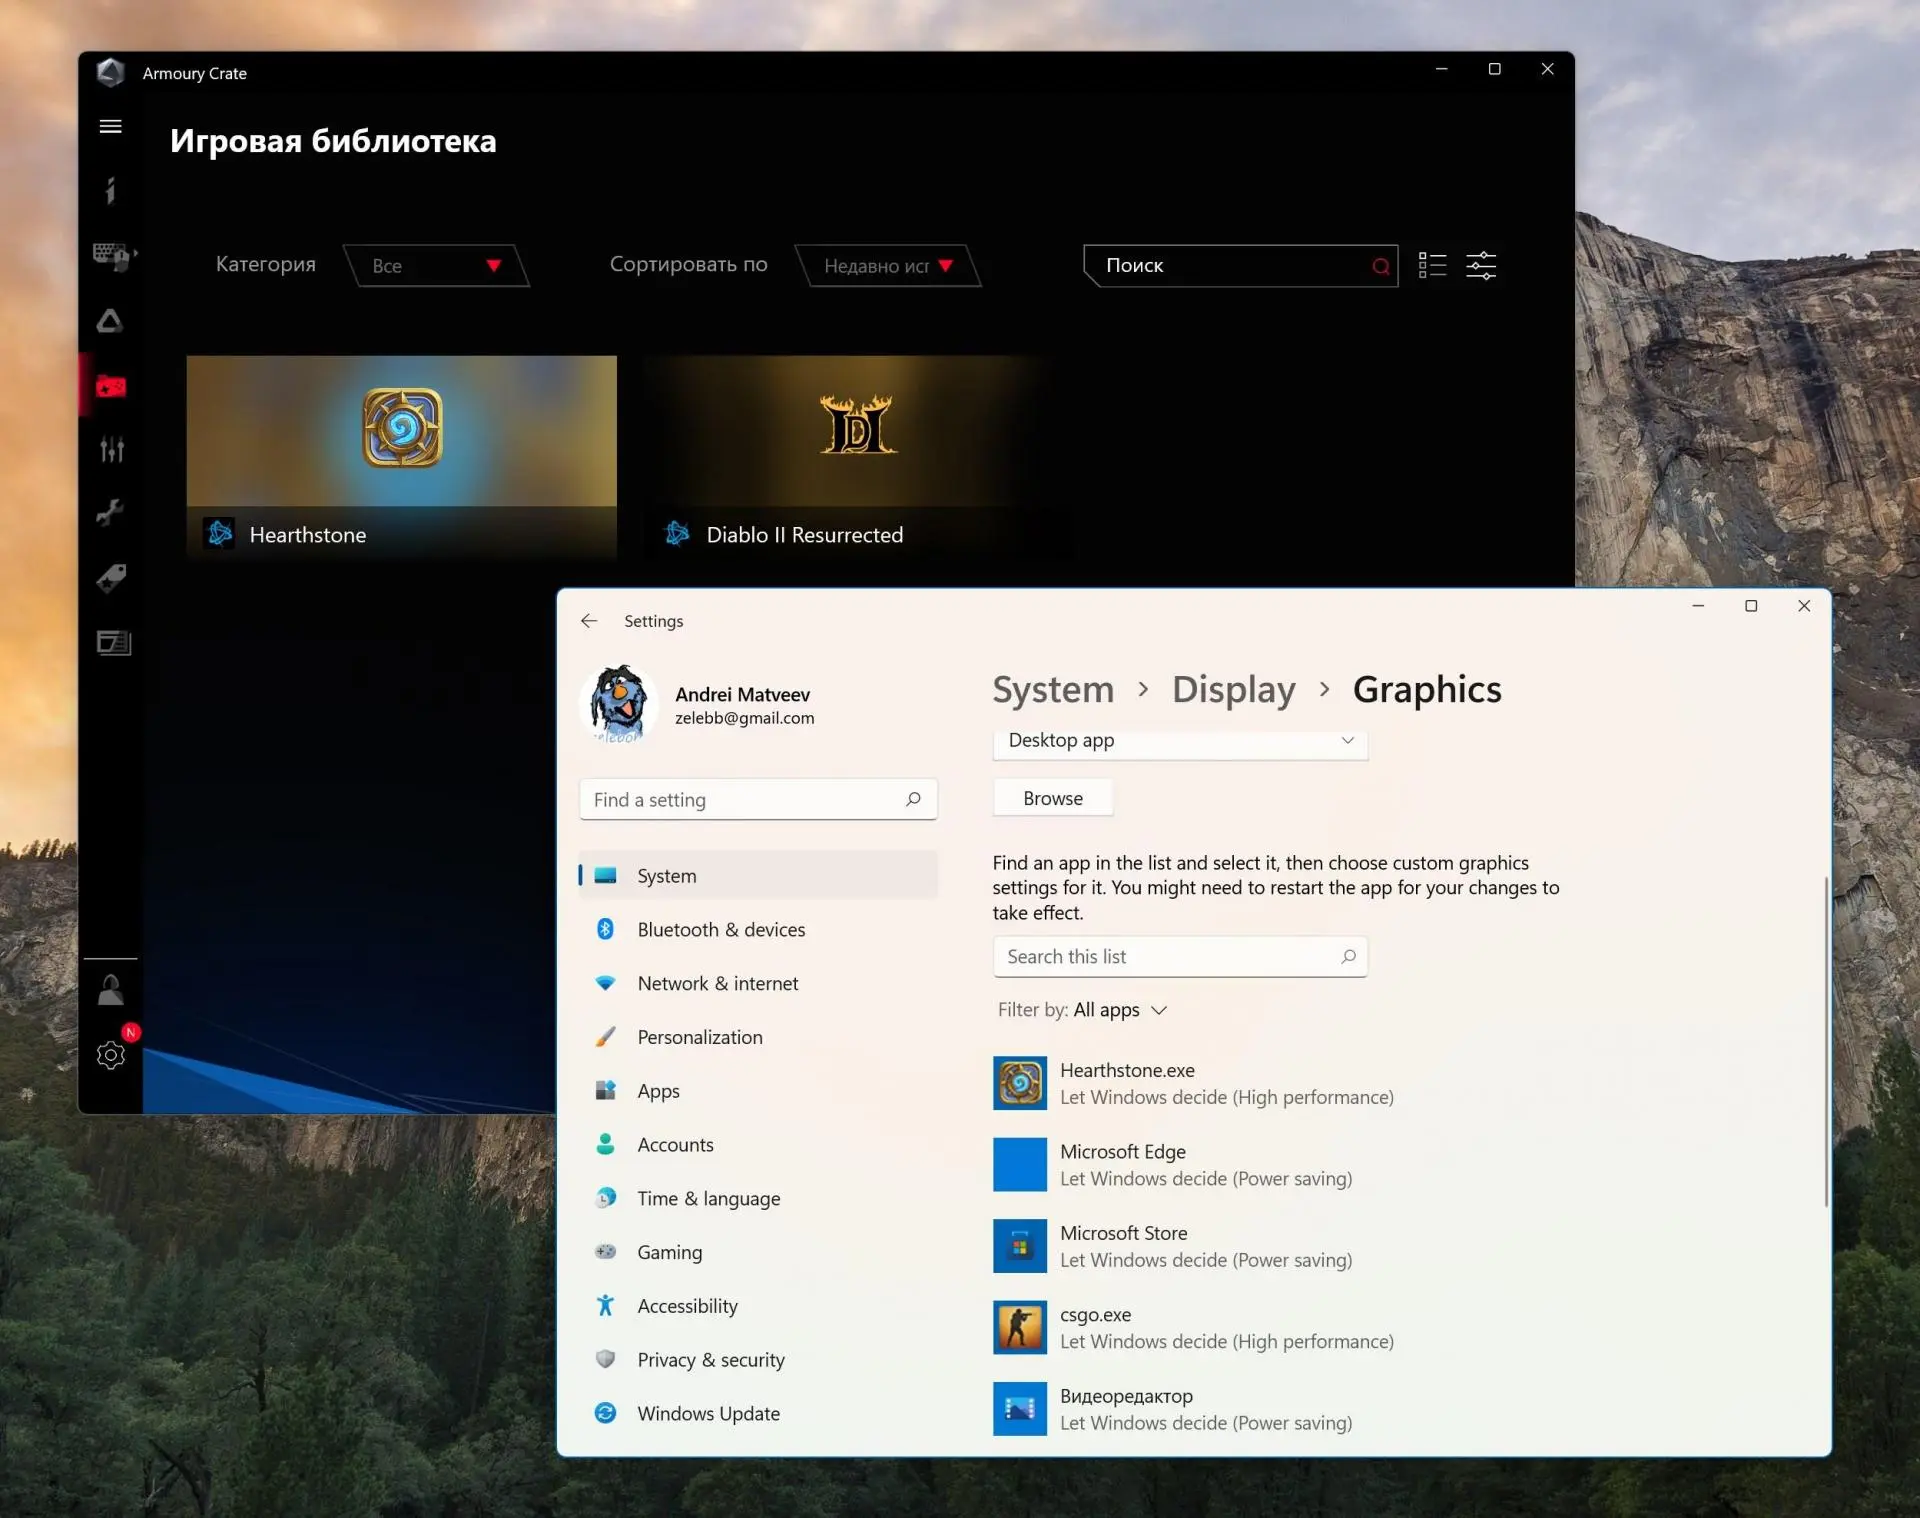Open the Armoury Crate hamburger menu
Image resolution: width=1920 pixels, height=1518 pixels.
click(111, 126)
